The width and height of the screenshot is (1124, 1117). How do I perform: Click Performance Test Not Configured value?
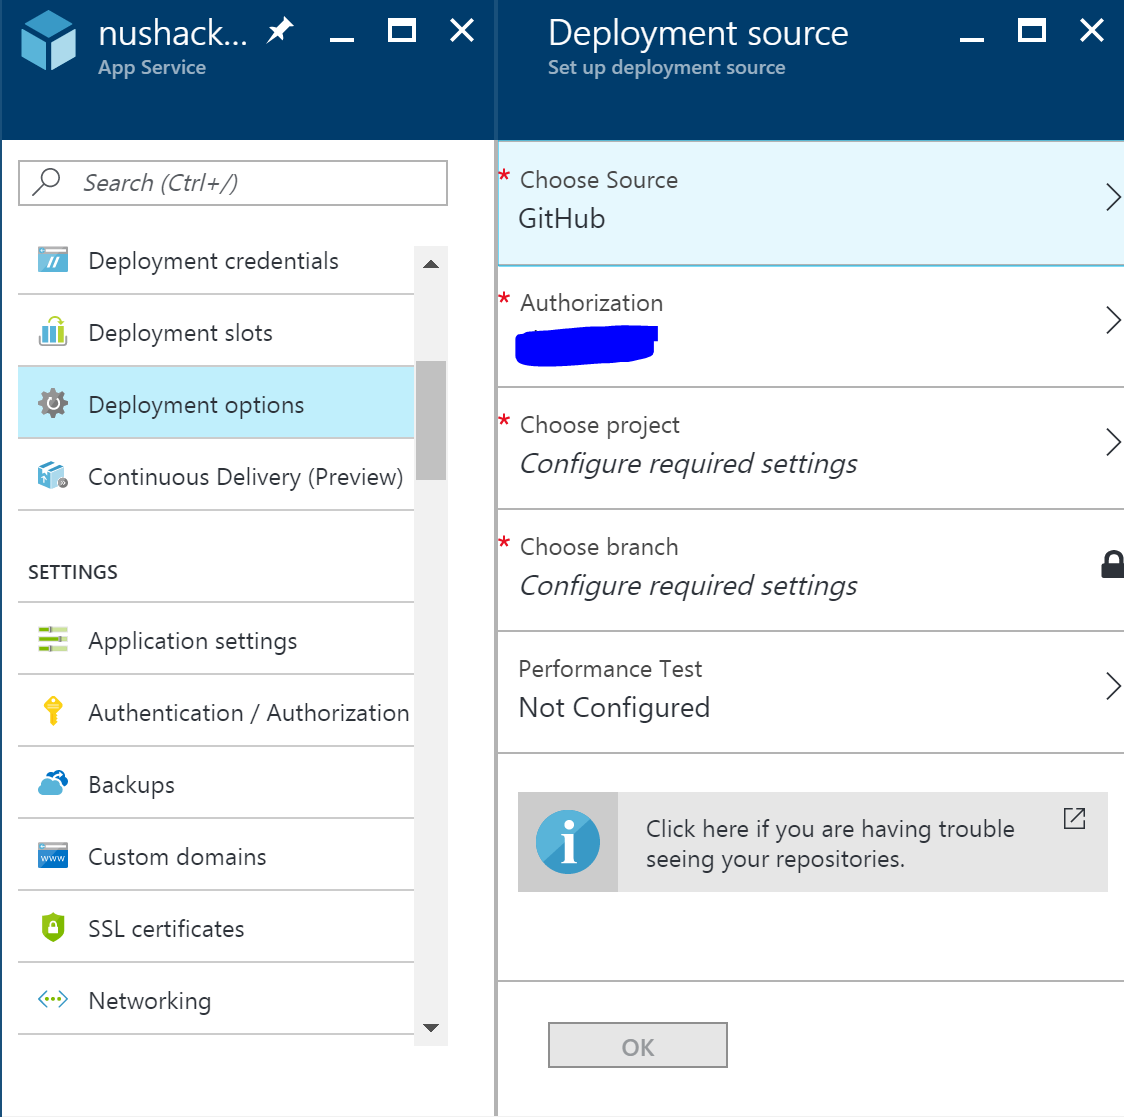[614, 708]
